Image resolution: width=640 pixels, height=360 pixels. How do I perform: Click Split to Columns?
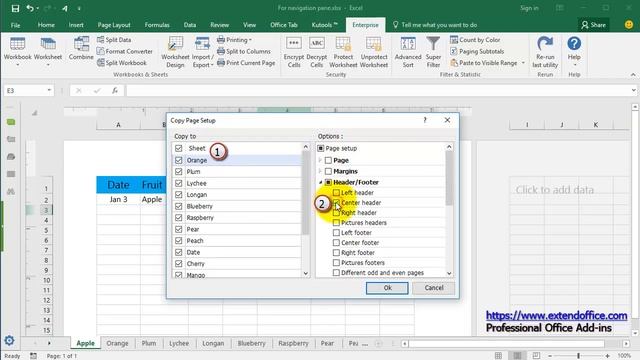click(x=244, y=51)
